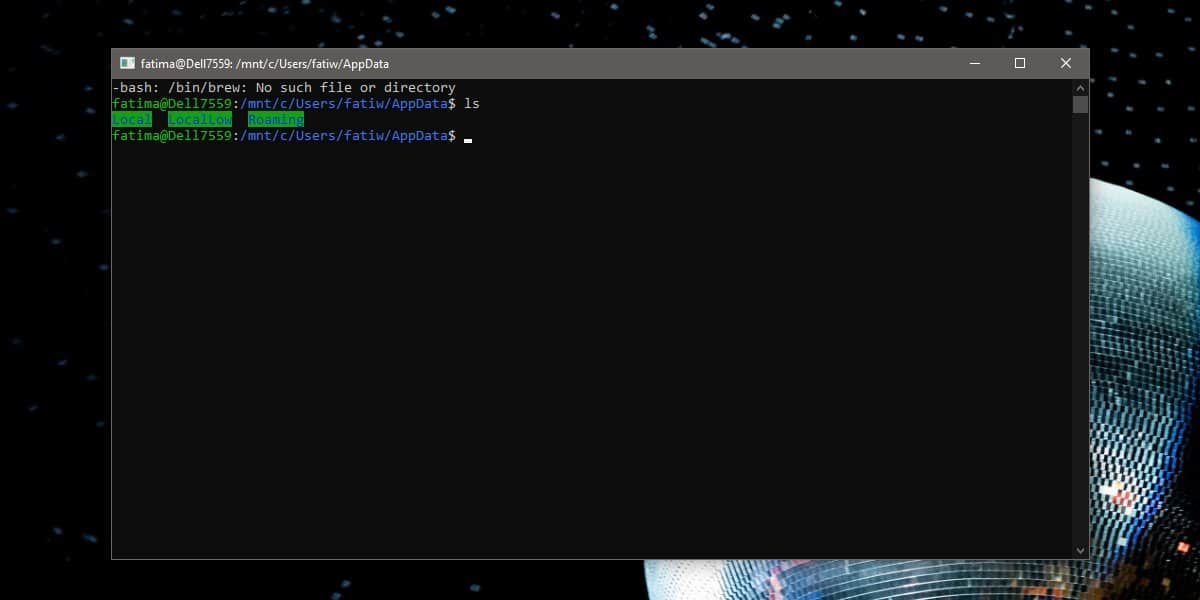The width and height of the screenshot is (1200, 600).
Task: Click the Bash terminal icon in the title bar
Action: (125, 62)
